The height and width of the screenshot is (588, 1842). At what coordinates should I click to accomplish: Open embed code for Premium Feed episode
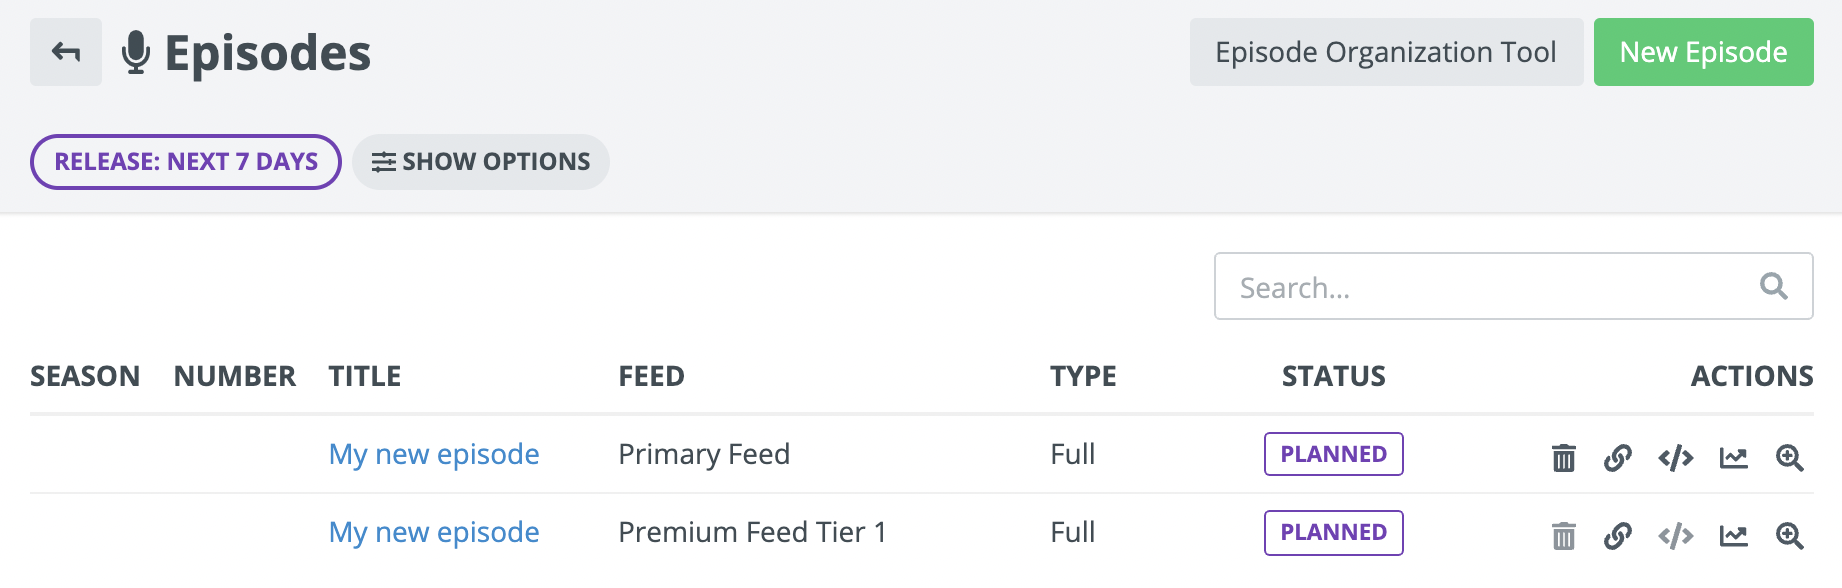tap(1675, 535)
